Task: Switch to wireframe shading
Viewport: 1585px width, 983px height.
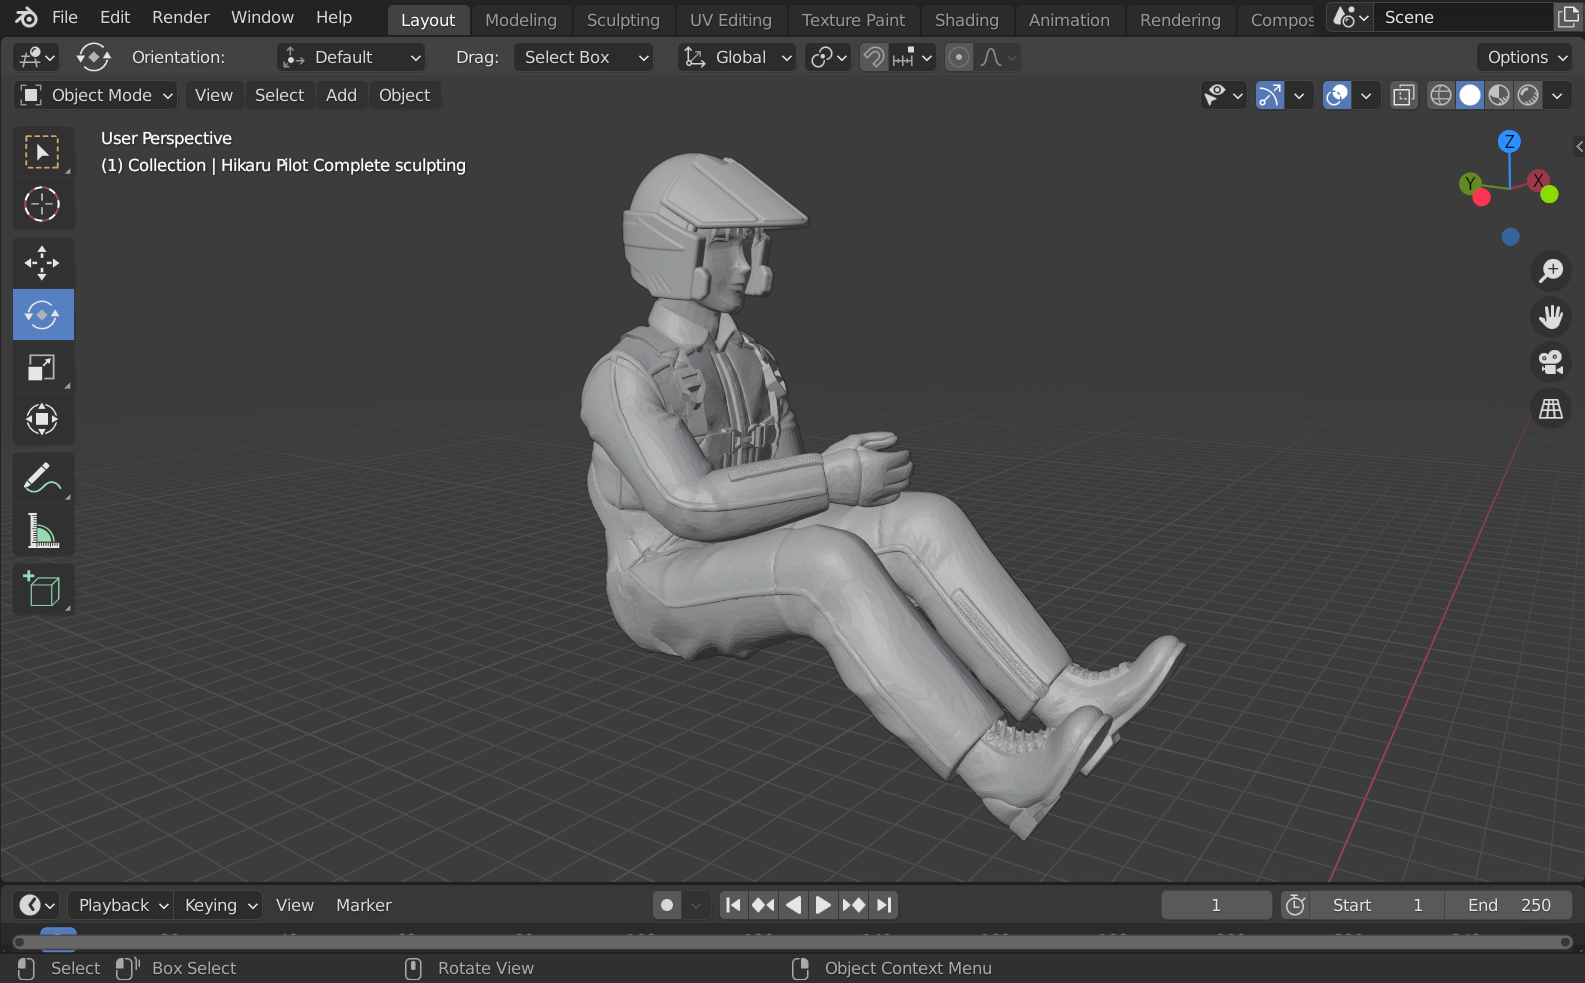Action: [1441, 95]
